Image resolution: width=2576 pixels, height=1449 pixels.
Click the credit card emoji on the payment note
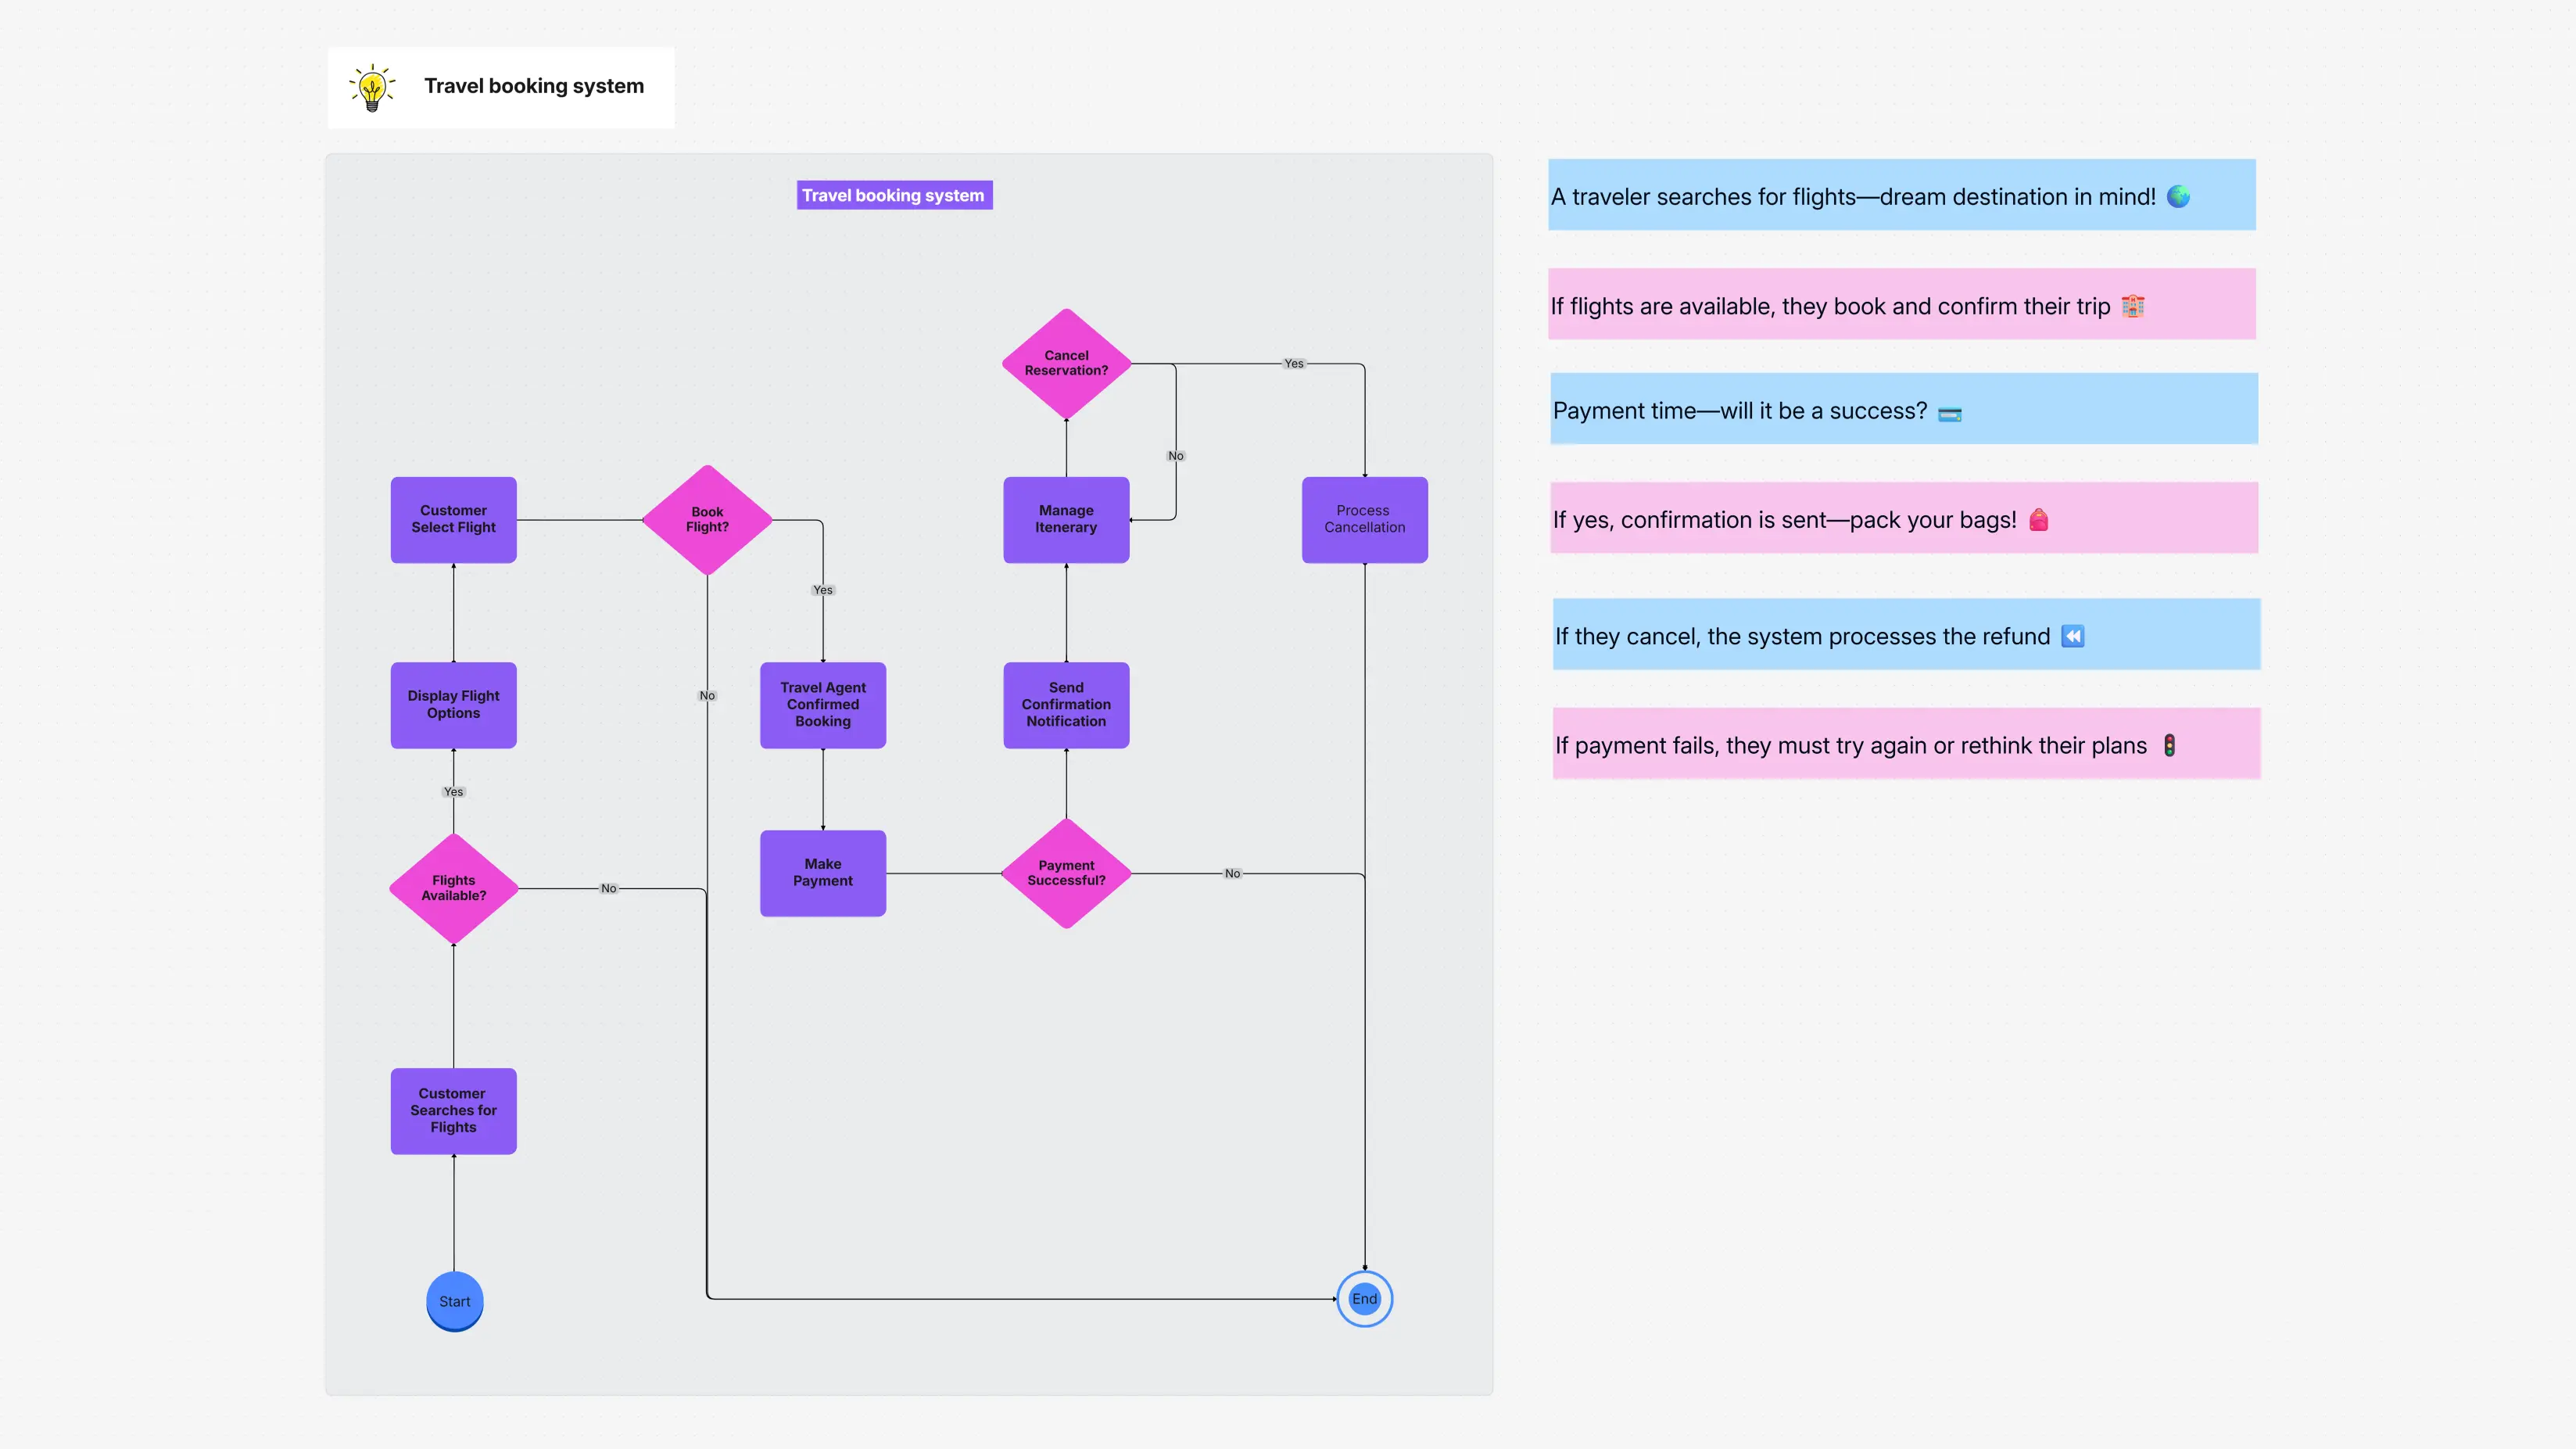tap(1949, 413)
